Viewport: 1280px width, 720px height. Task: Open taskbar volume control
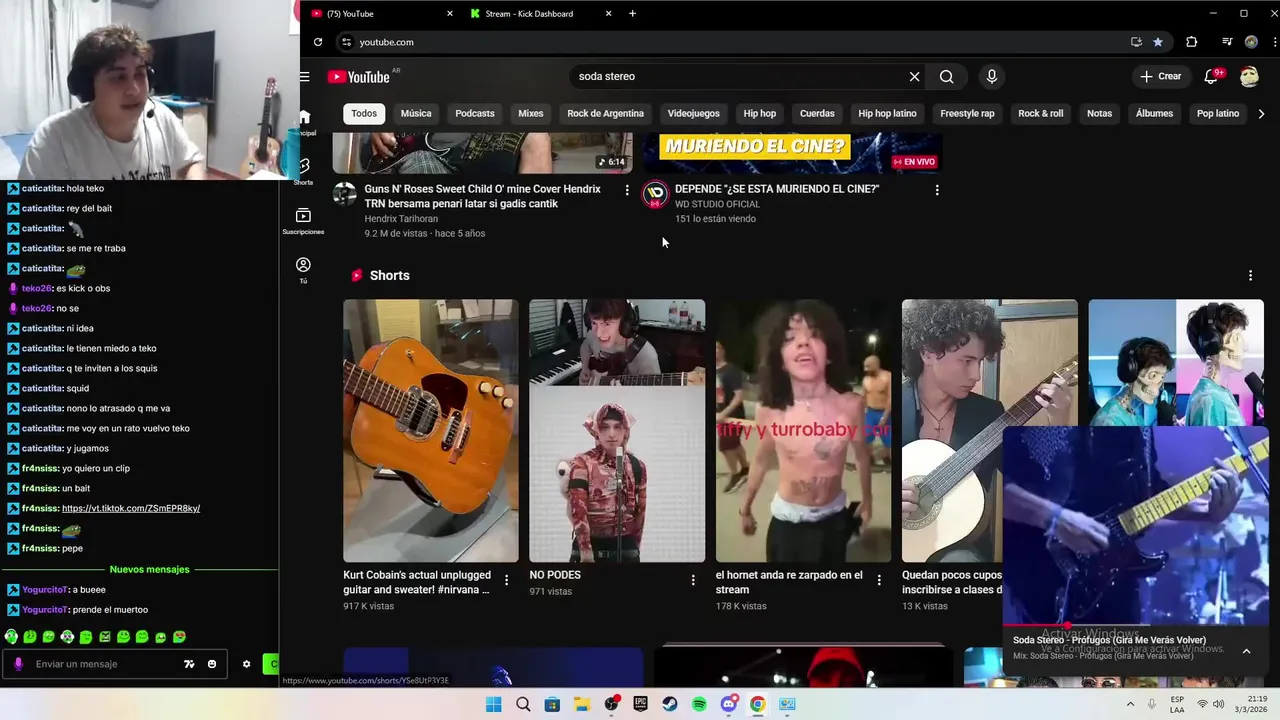coord(1220,704)
